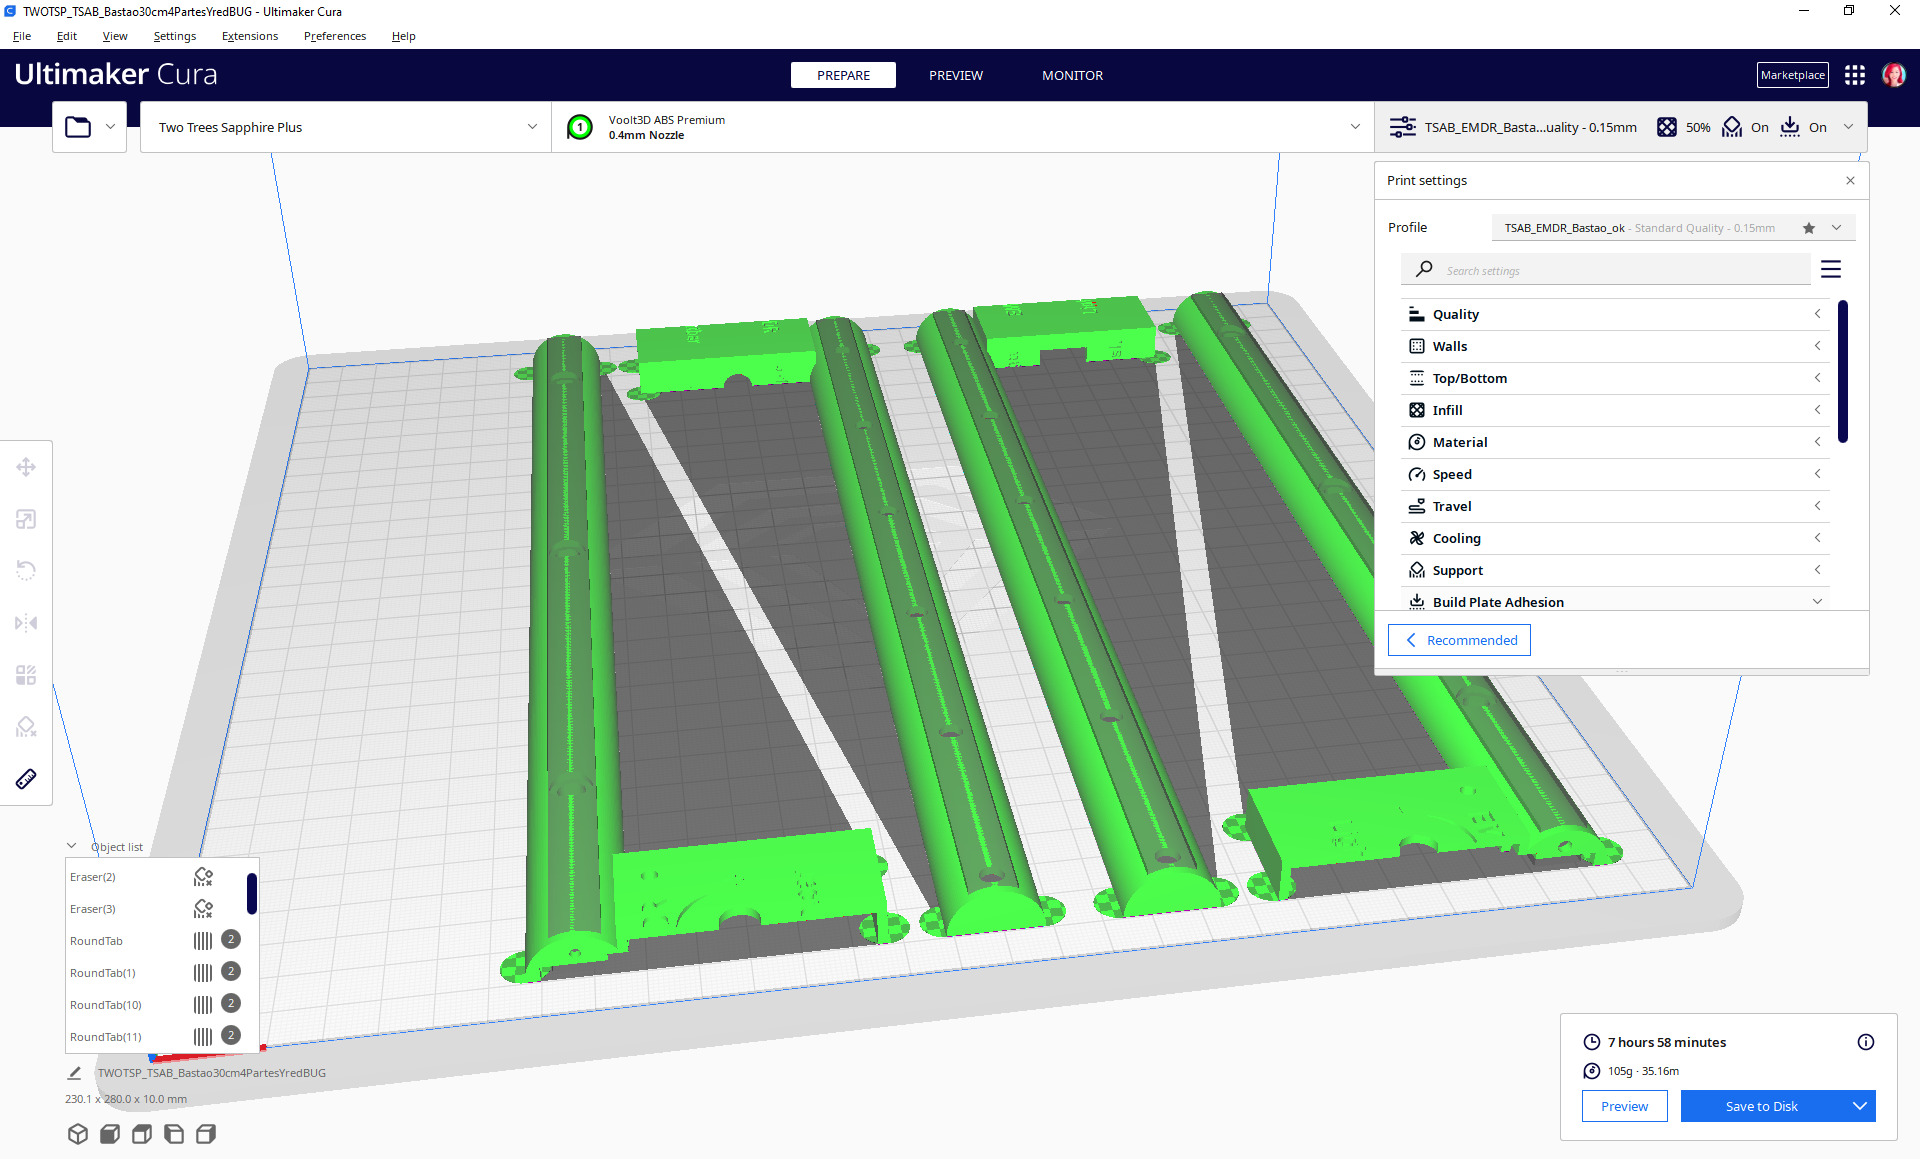
Task: Click inside the Search settings field
Action: point(1600,269)
